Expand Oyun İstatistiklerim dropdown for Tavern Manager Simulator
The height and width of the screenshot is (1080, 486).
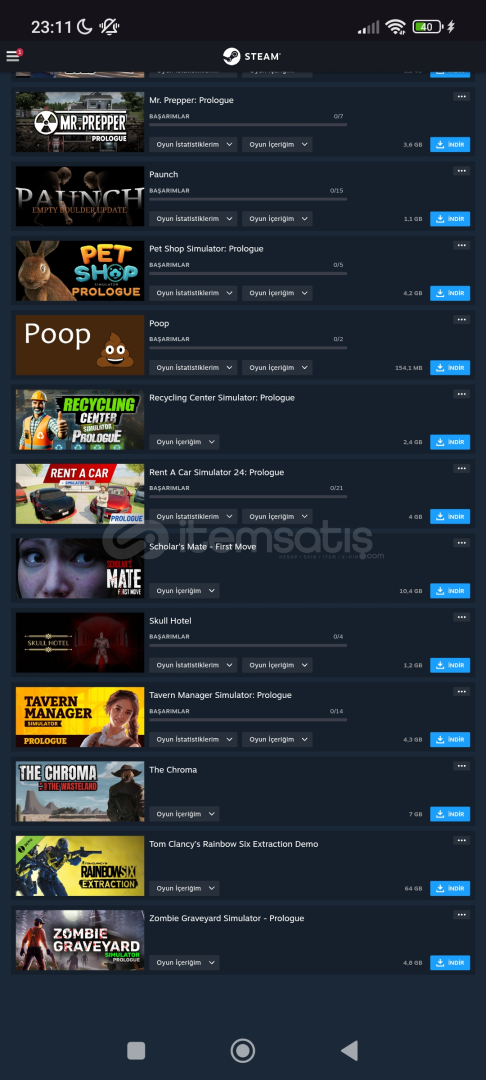click(193, 740)
